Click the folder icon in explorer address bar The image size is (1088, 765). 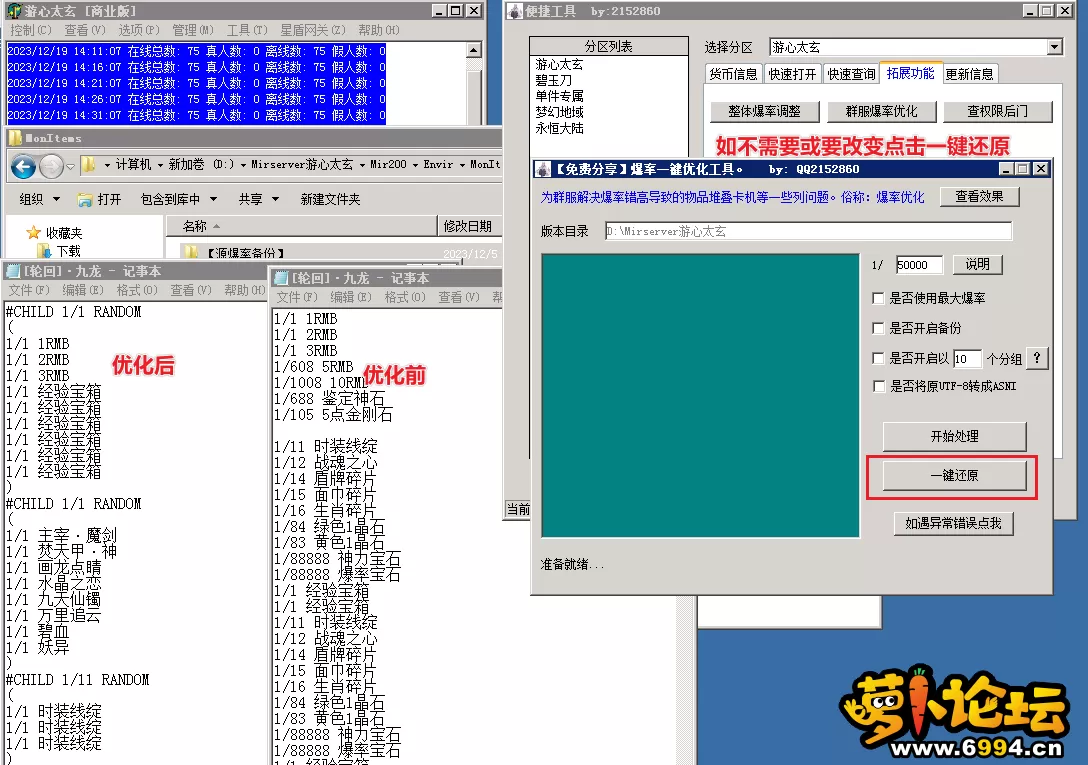(x=88, y=165)
